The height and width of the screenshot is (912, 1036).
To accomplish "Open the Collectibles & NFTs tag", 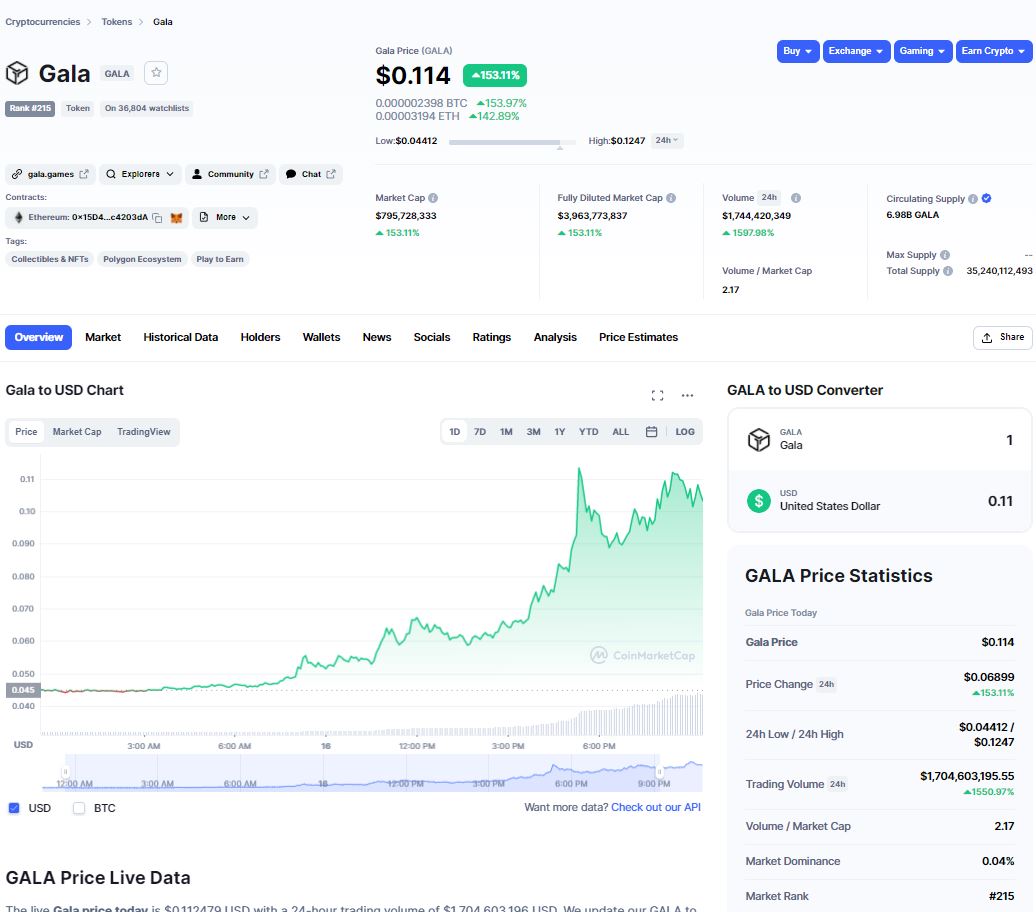I will click(x=50, y=259).
